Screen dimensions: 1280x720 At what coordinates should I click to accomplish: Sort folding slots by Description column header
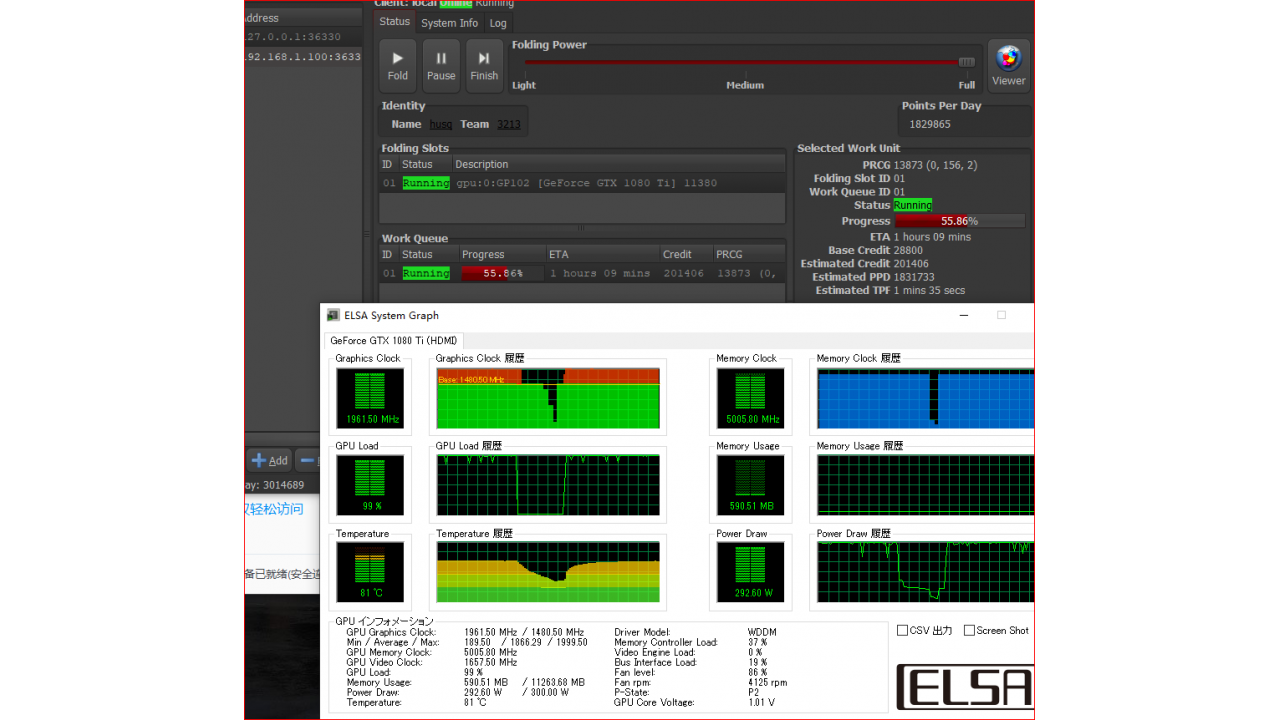pos(618,164)
